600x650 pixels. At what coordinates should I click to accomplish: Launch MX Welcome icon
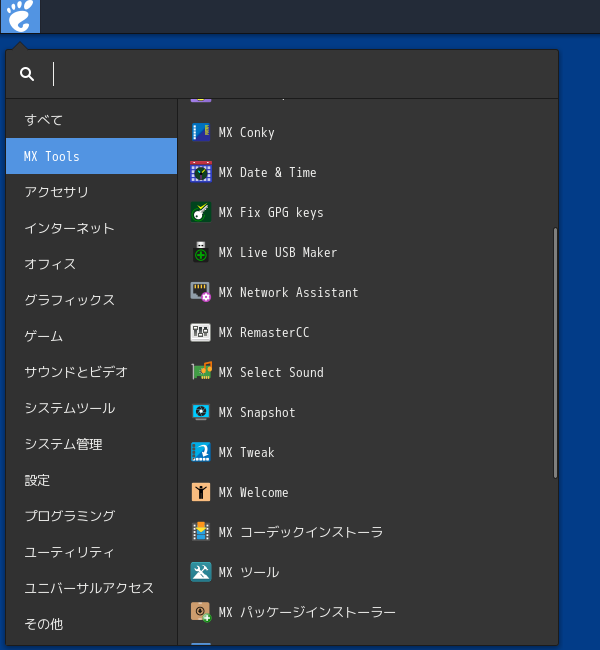[x=201, y=492]
